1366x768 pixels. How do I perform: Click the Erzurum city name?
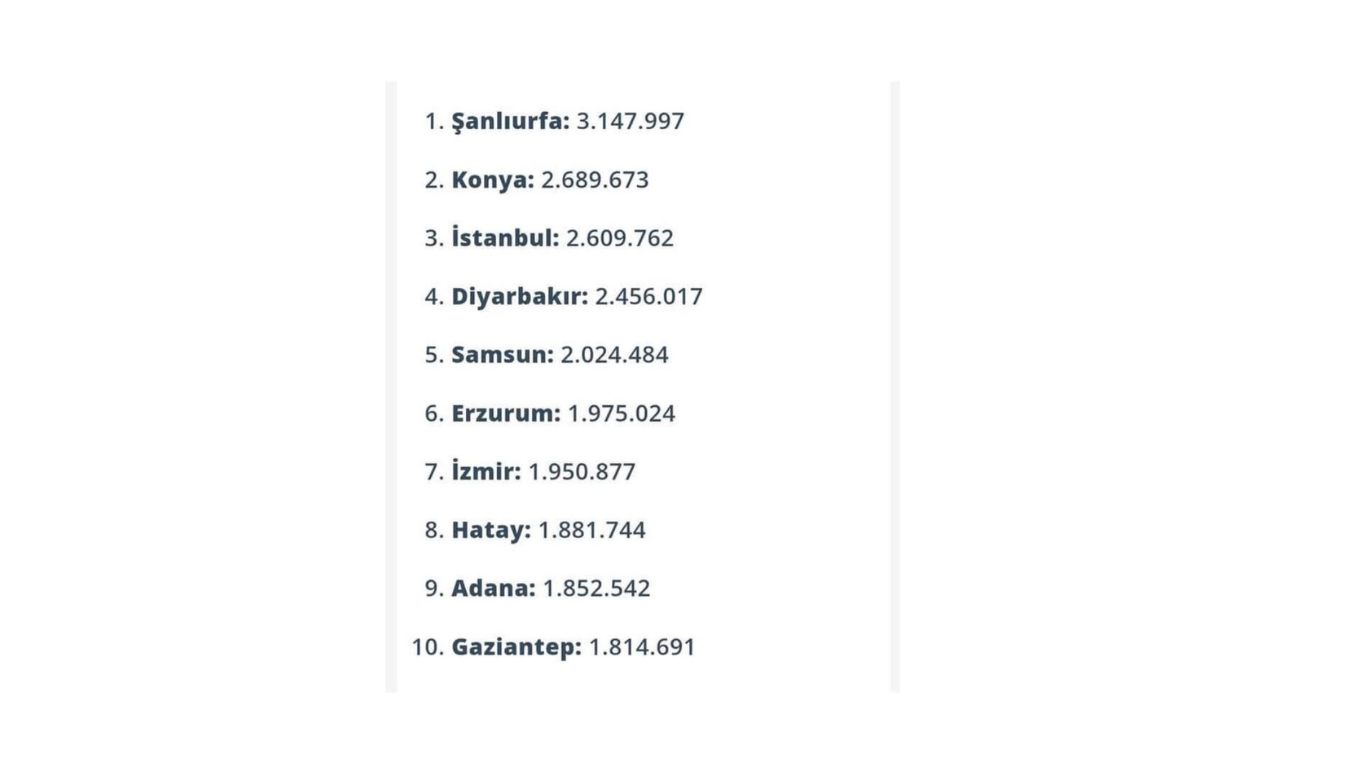505,414
